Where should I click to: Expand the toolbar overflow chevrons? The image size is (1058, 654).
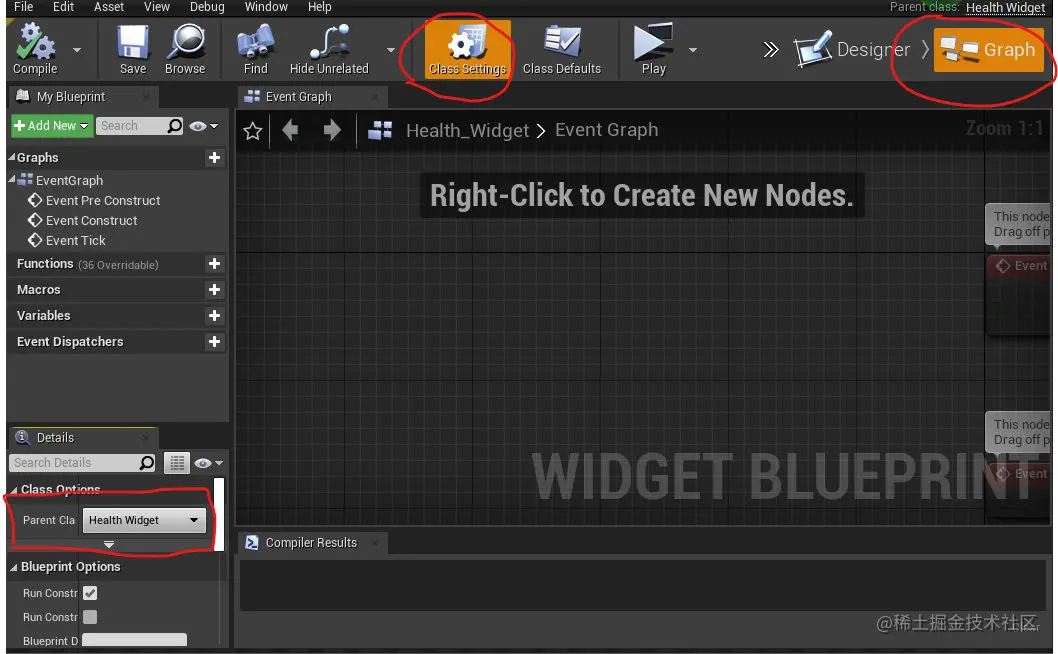tap(771, 49)
